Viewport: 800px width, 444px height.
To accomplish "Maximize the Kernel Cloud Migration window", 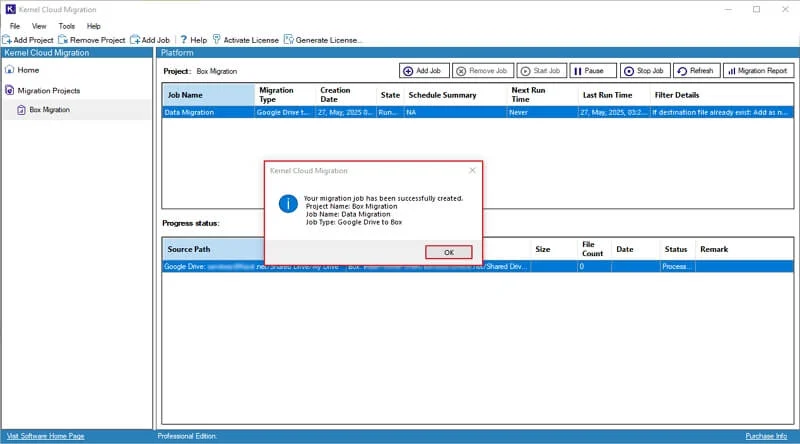I will coord(757,9).
